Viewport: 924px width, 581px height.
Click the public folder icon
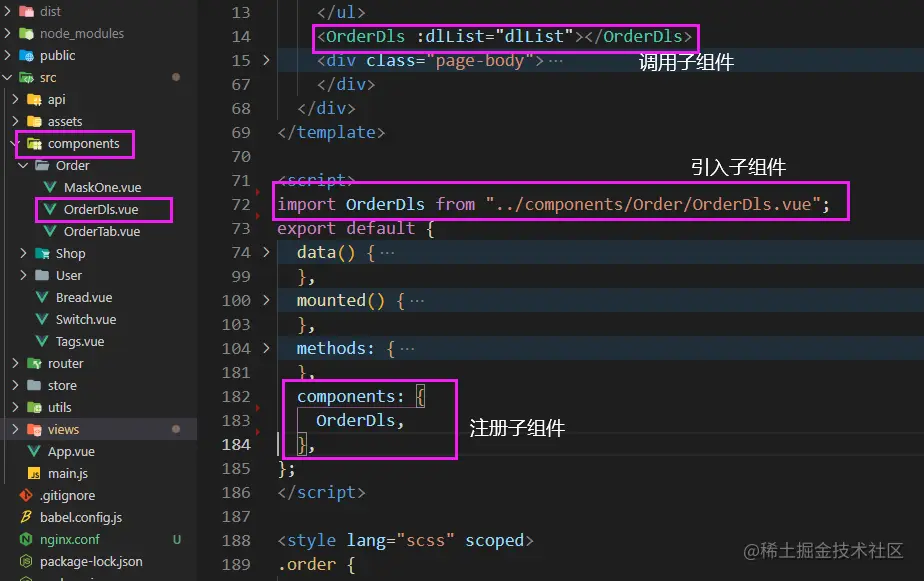coord(27,55)
